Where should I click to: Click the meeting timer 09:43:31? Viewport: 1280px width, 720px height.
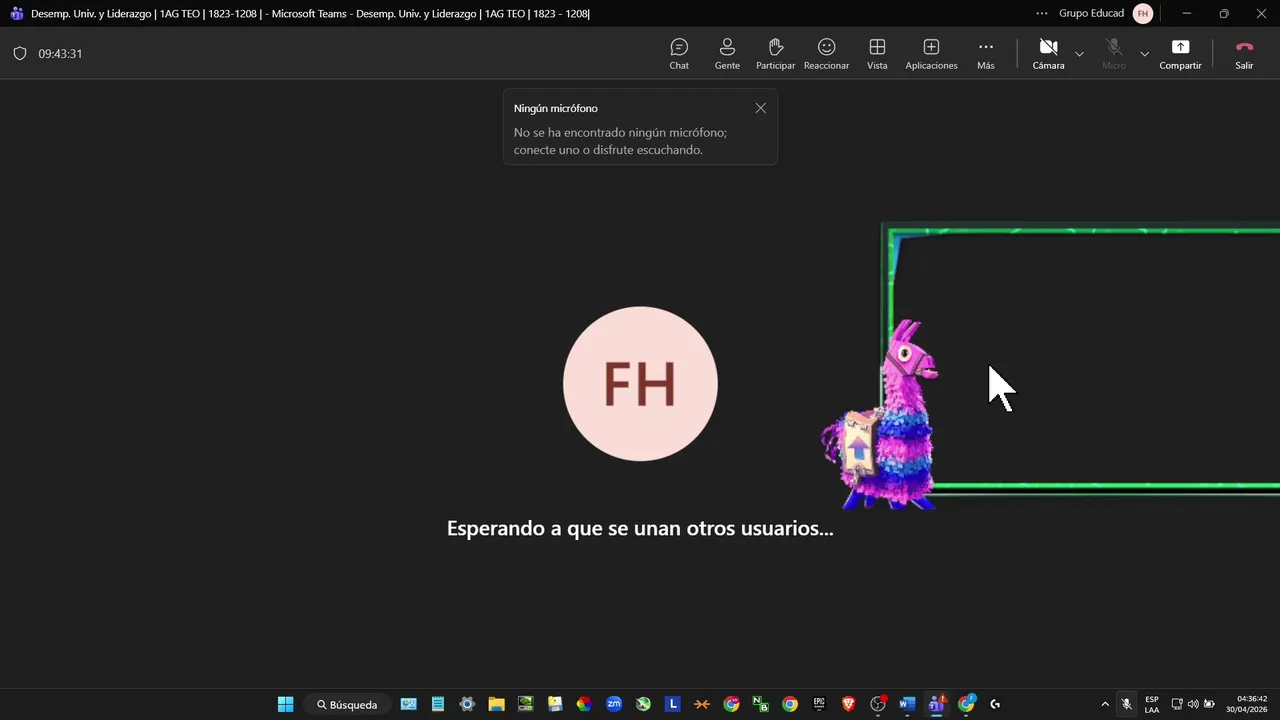click(60, 54)
